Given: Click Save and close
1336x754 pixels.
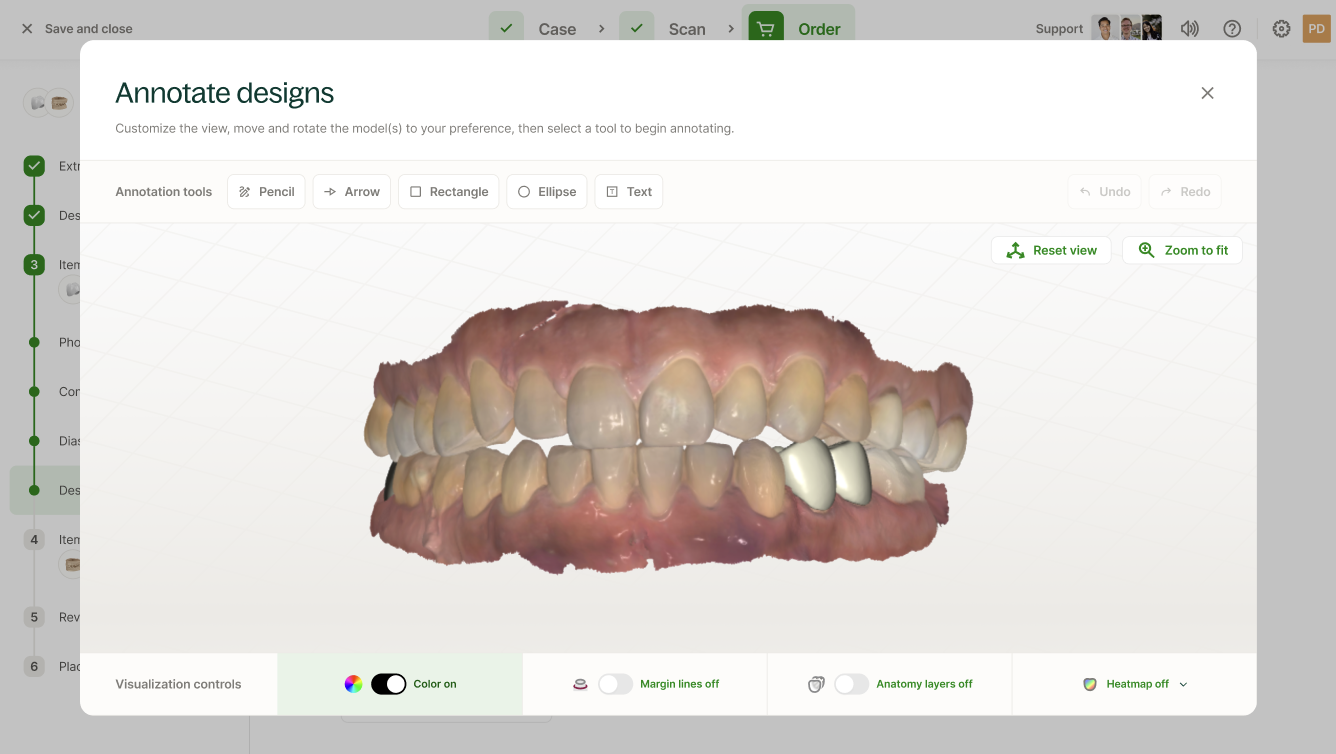Looking at the screenshot, I should pos(77,29).
